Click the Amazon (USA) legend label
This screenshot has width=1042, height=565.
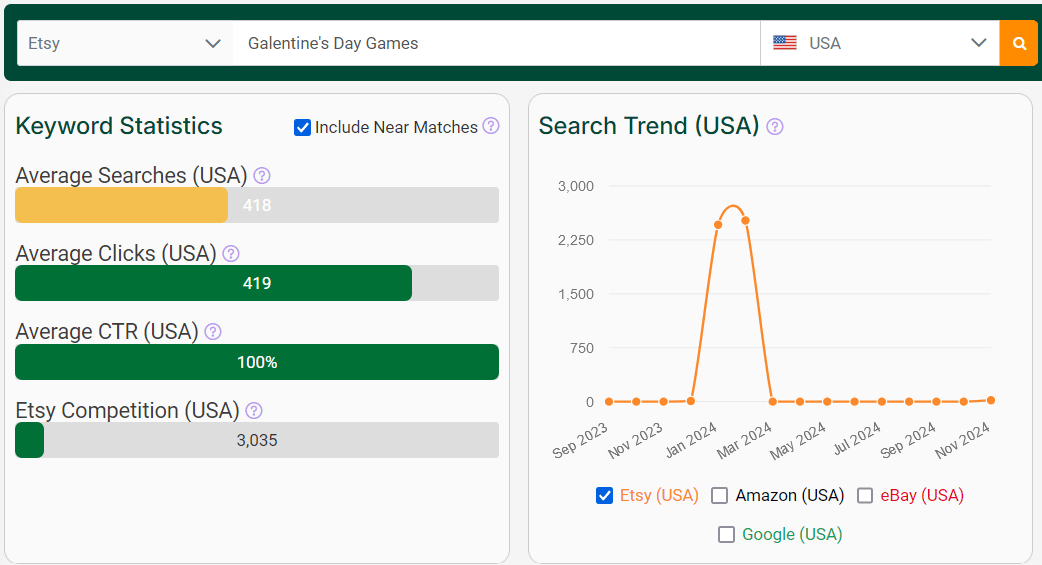point(789,496)
